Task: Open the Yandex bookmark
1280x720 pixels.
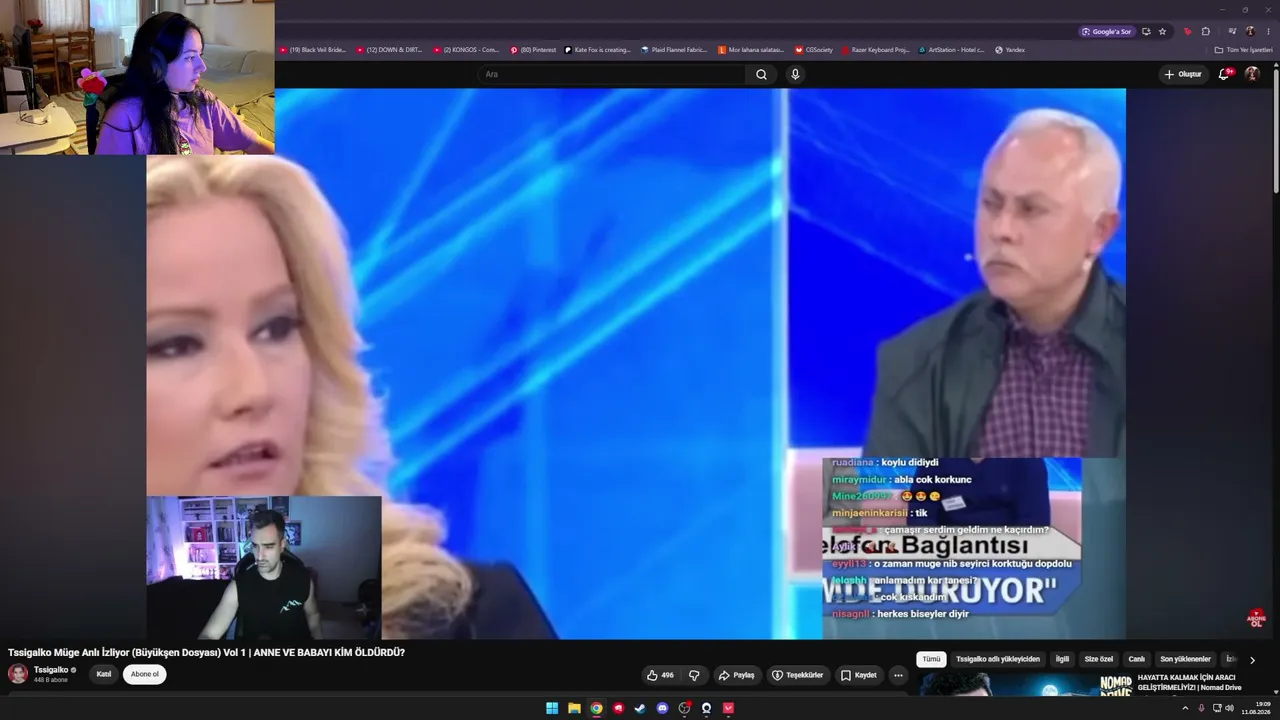Action: (x=1010, y=50)
